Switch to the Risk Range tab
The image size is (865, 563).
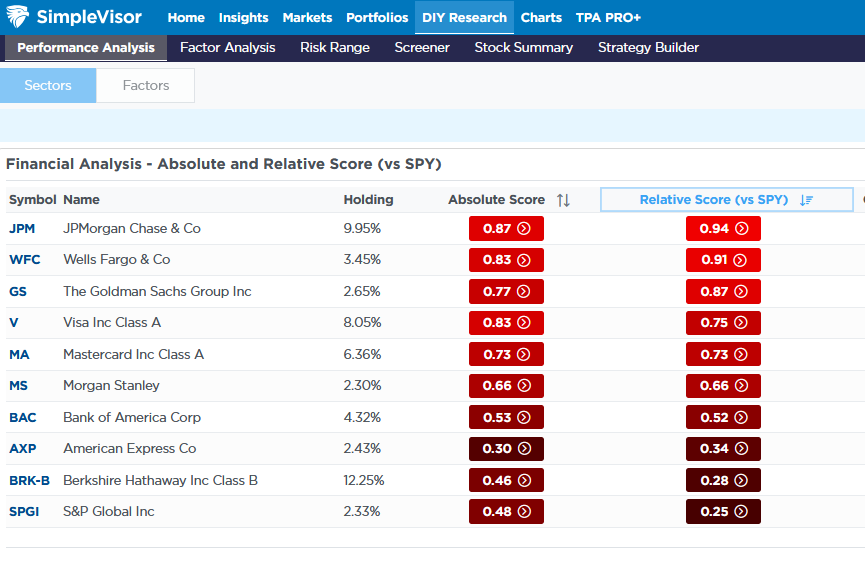tap(335, 48)
